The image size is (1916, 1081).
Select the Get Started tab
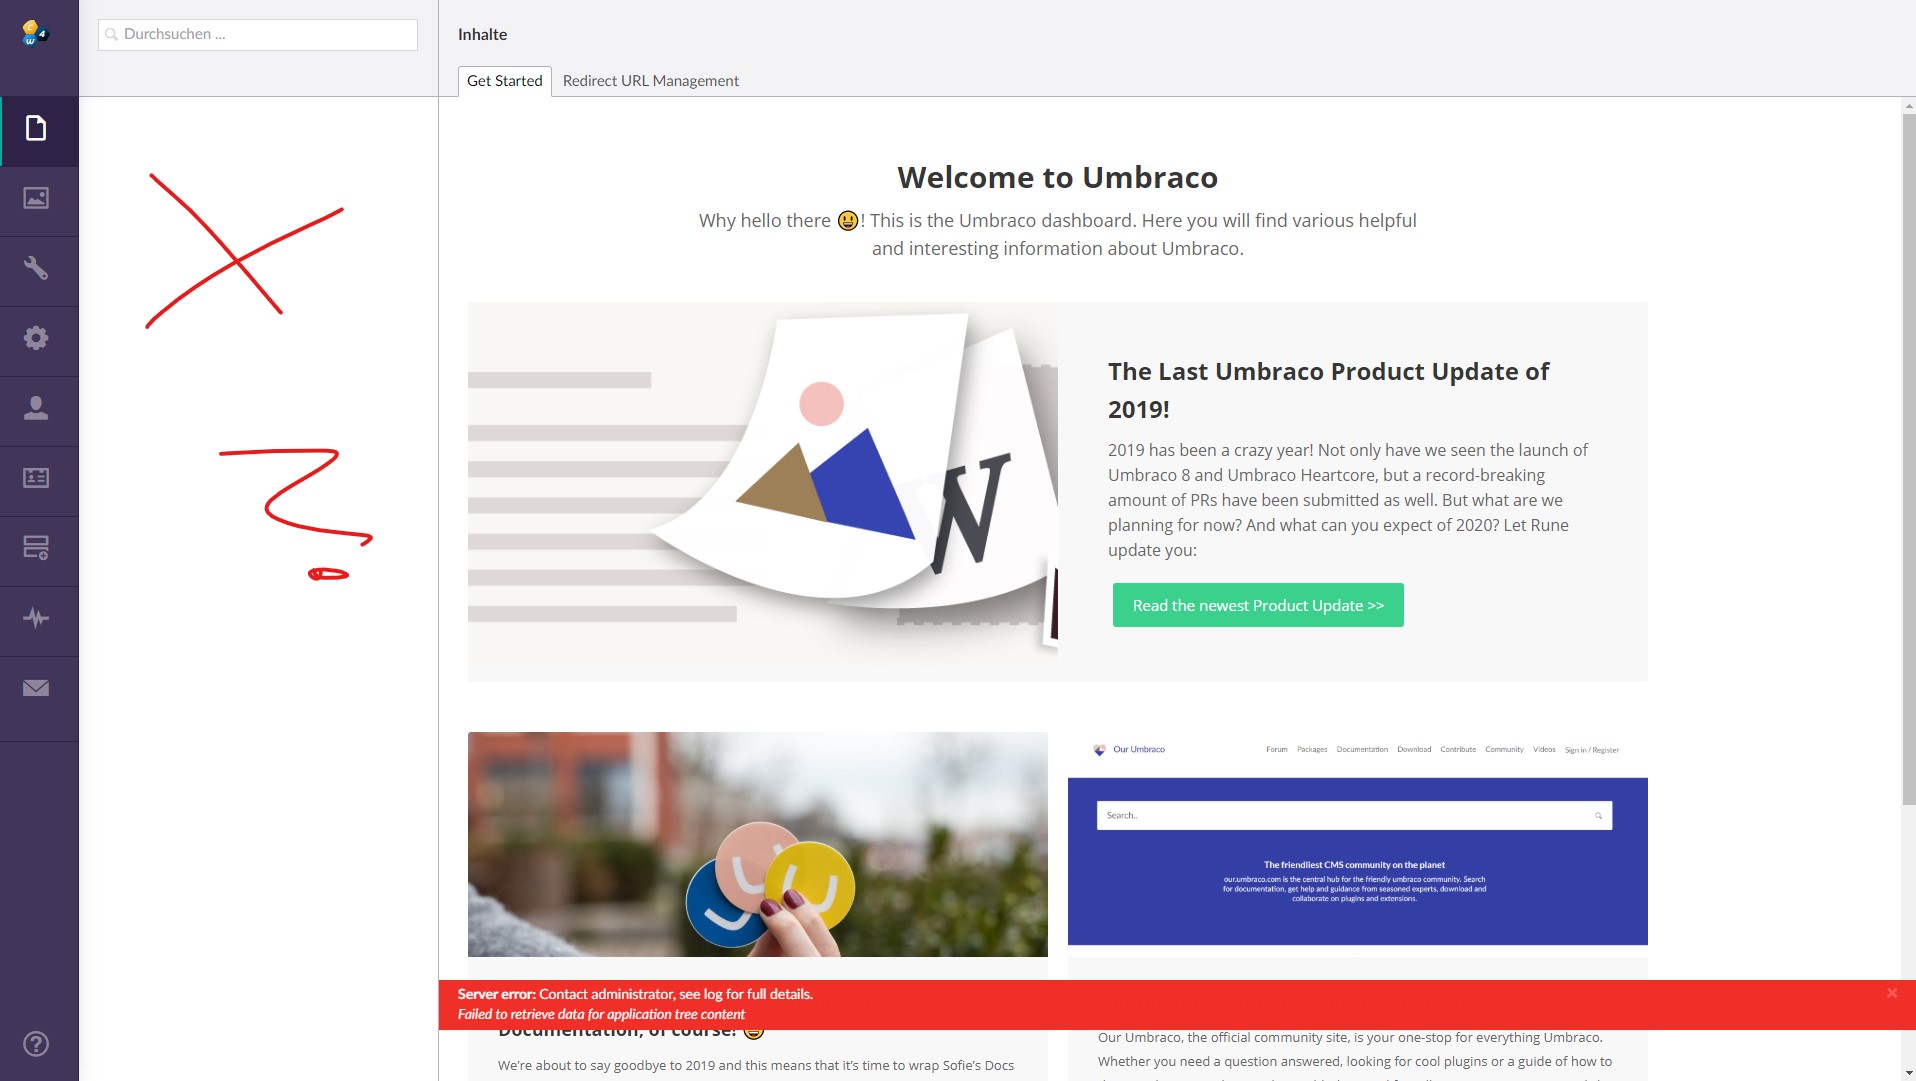tap(505, 81)
